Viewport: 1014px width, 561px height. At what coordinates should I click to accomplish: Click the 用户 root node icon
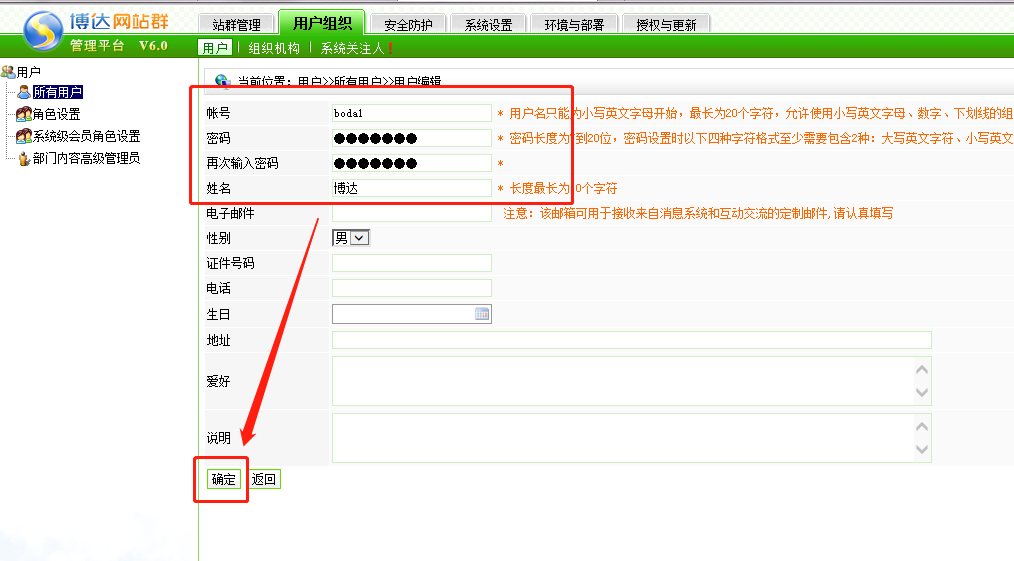click(8, 71)
